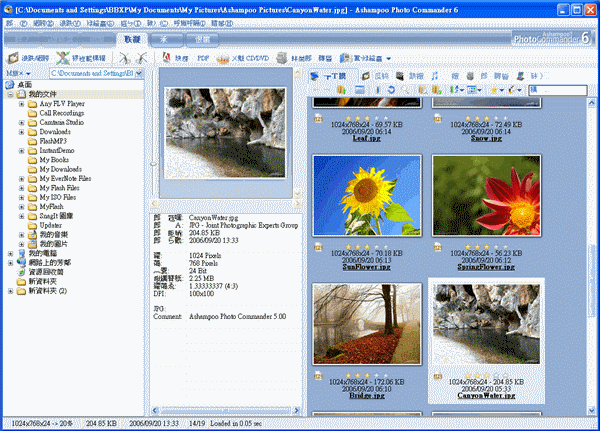600x431 pixels.
Task: Expand the My EverNote Files folder
Action: click(x=21, y=178)
